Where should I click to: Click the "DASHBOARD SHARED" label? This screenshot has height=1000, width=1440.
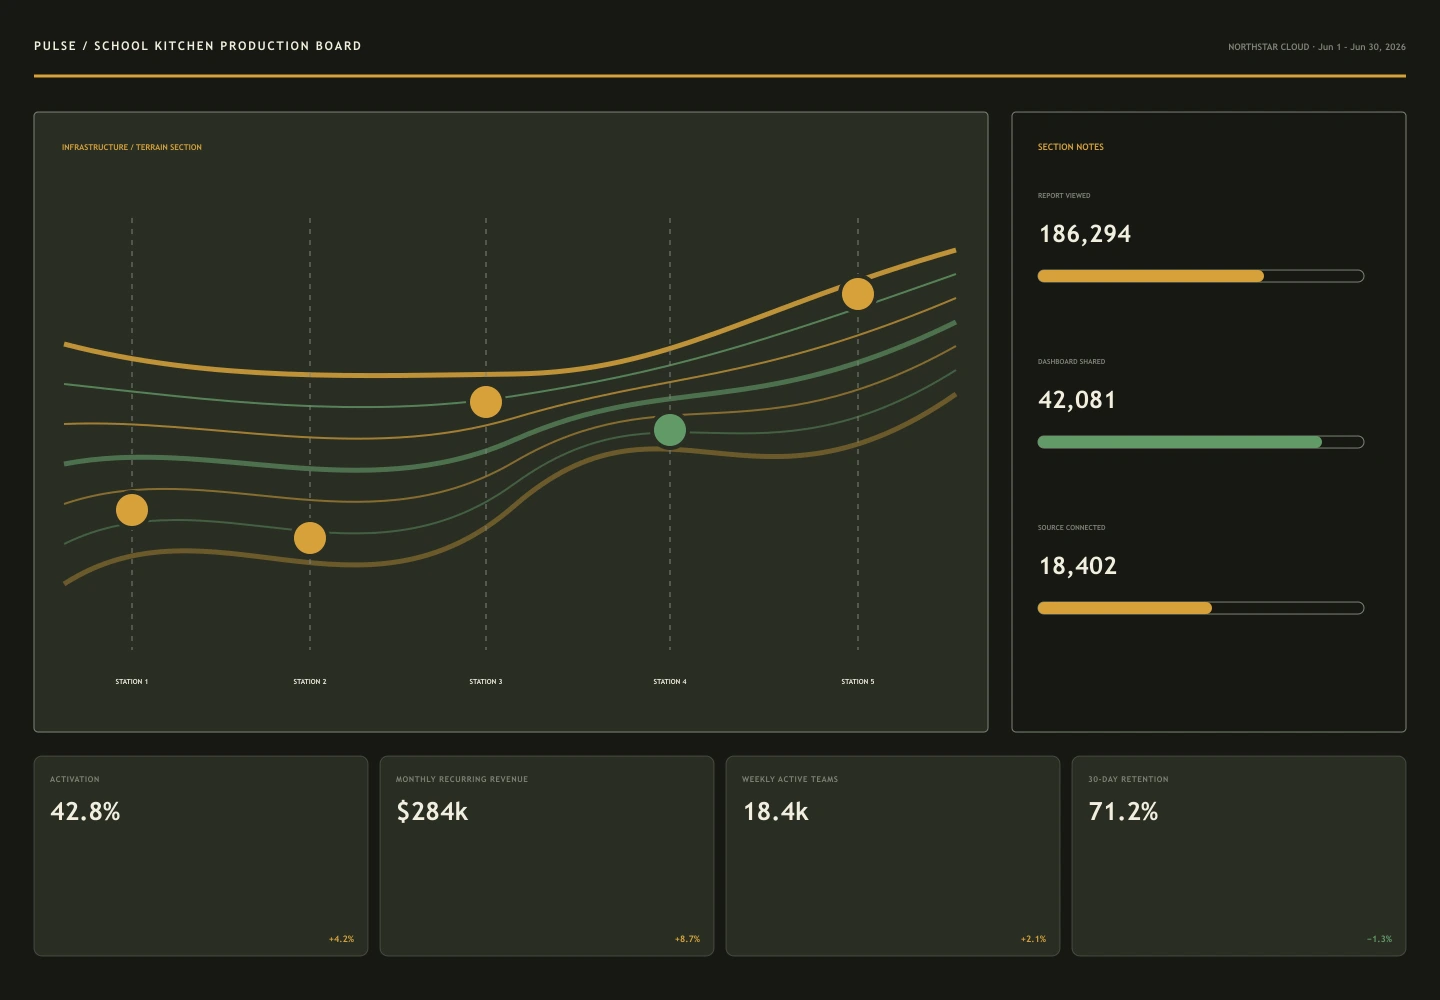pos(1072,362)
